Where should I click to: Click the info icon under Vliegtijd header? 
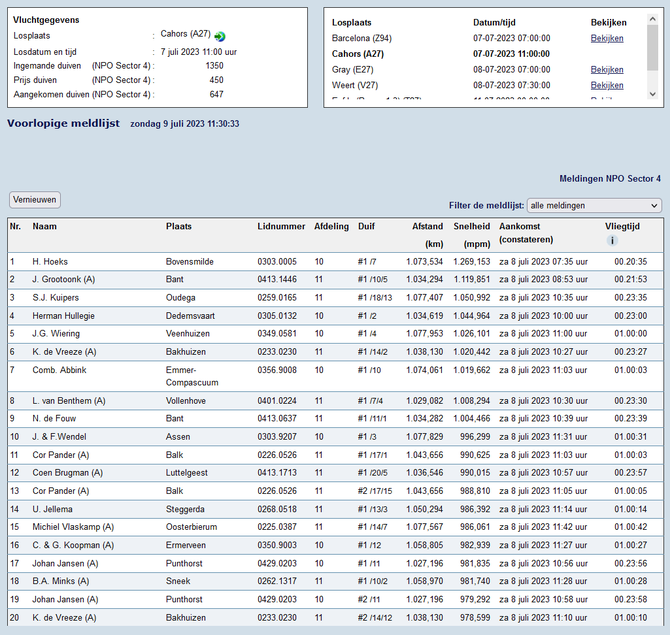[x=612, y=241]
